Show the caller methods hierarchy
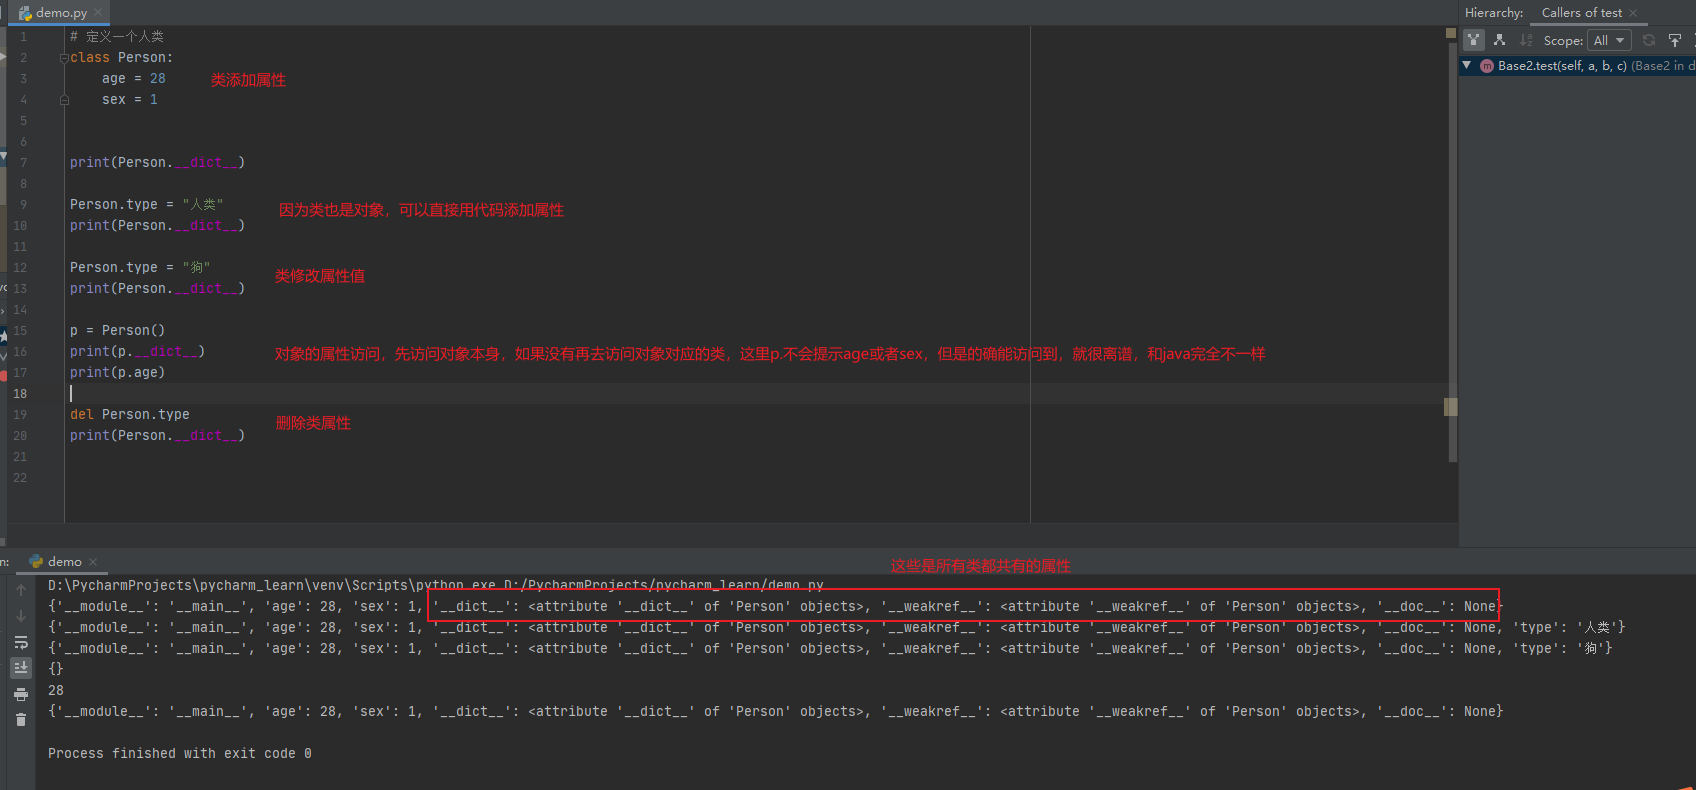Image resolution: width=1696 pixels, height=790 pixels. pos(1474,40)
